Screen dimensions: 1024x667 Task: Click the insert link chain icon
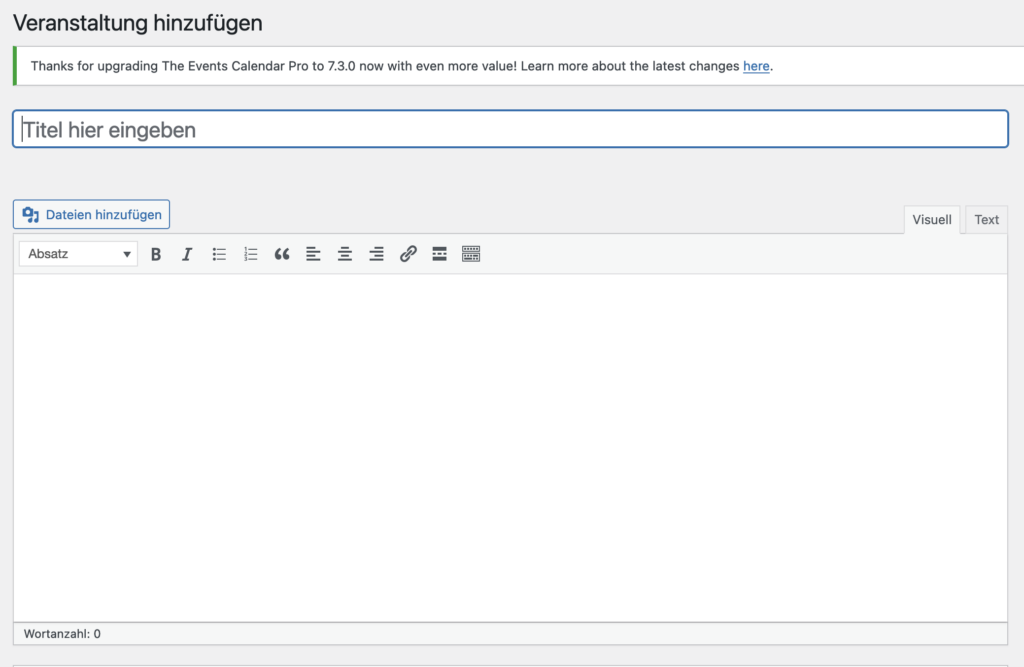coord(408,254)
